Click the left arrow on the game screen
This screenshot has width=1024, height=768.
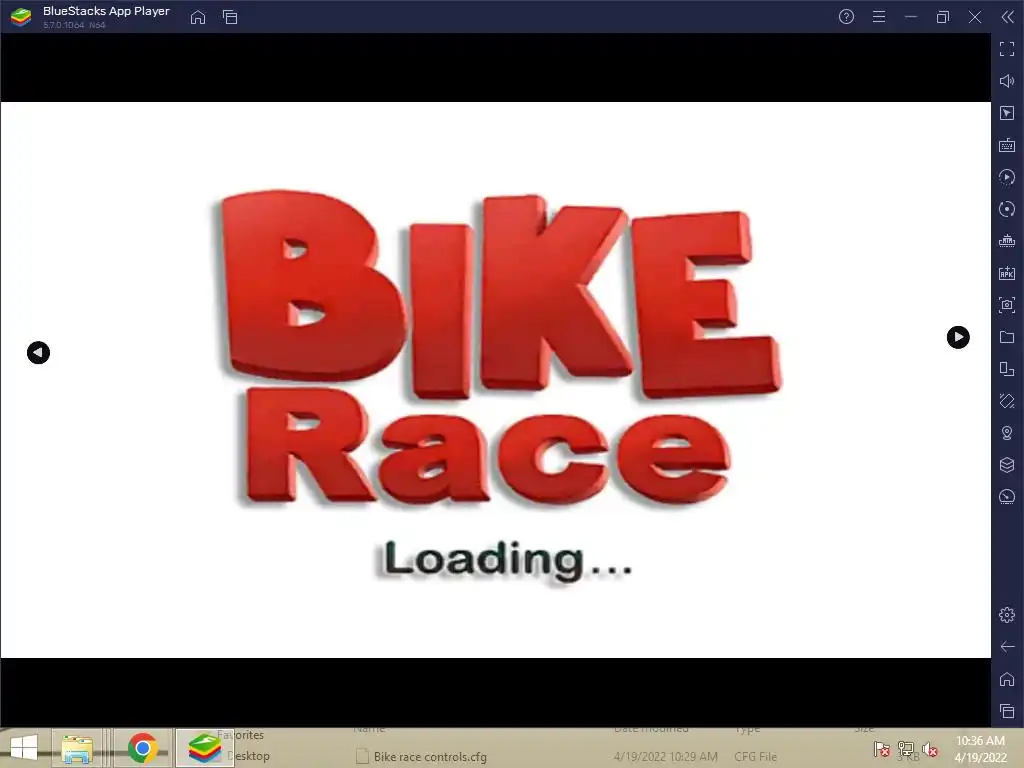39,353
